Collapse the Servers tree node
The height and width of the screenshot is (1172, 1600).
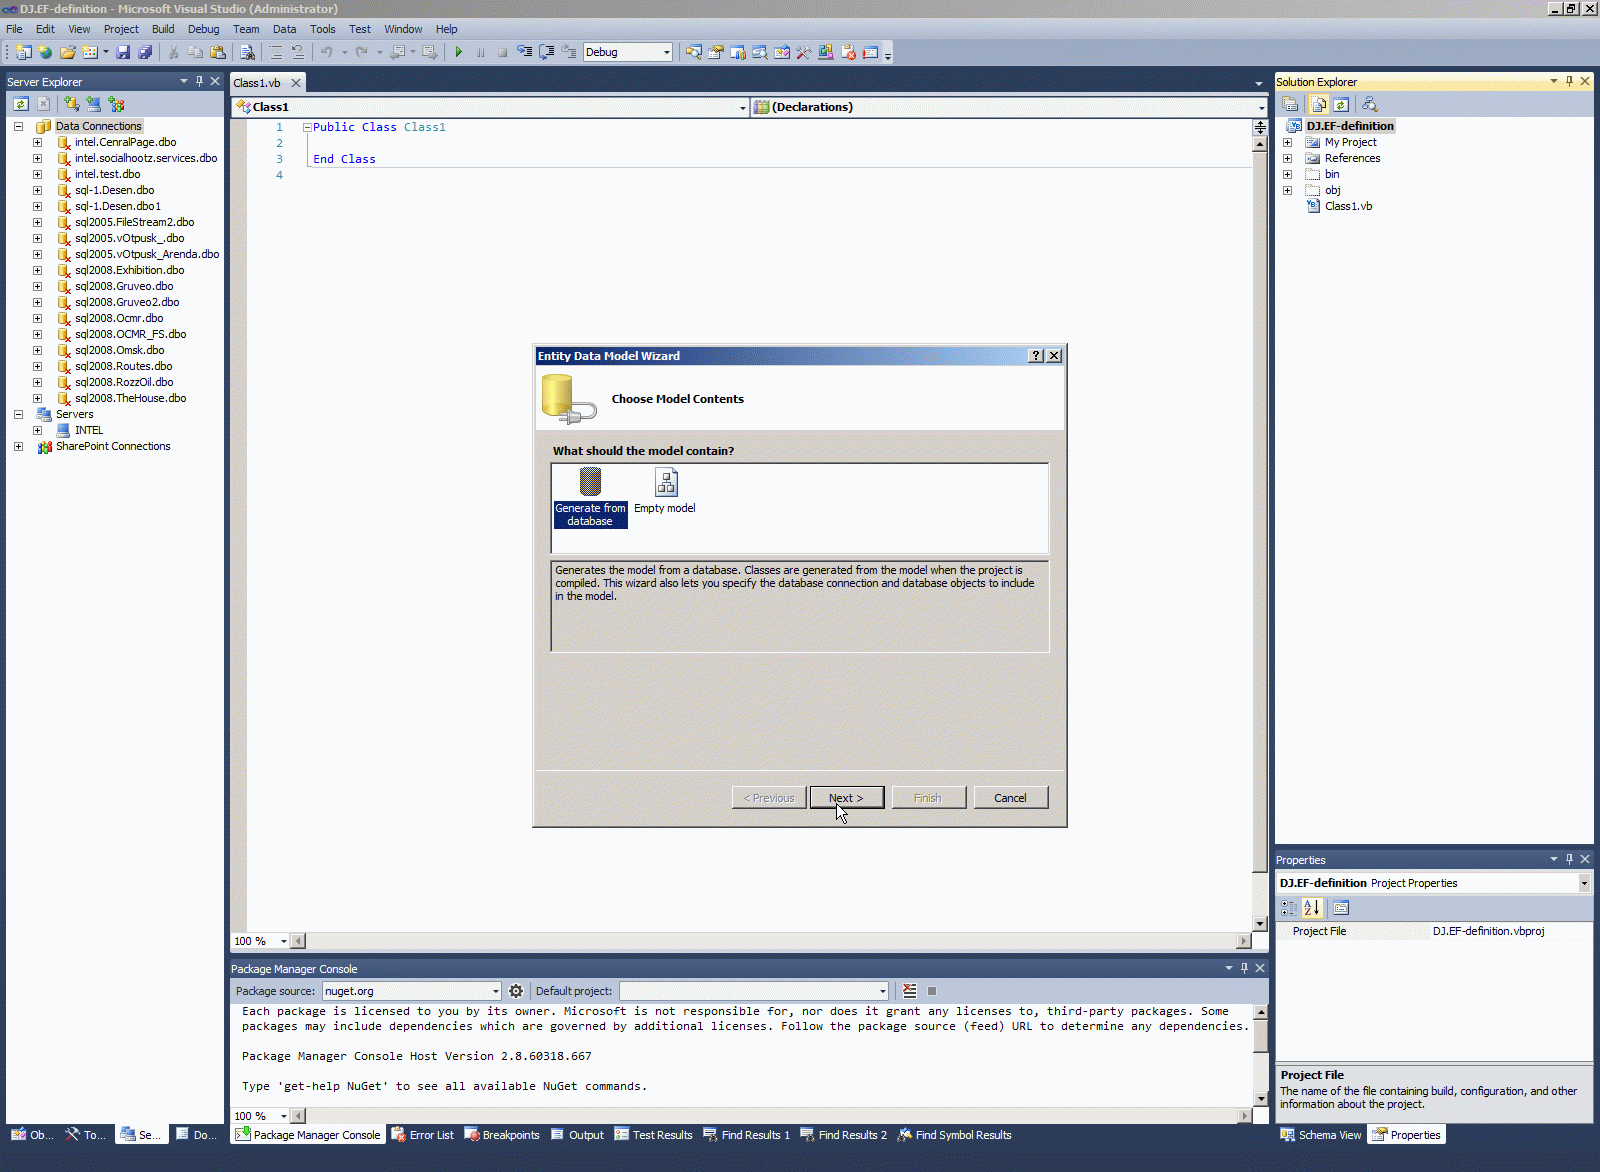click(x=18, y=414)
